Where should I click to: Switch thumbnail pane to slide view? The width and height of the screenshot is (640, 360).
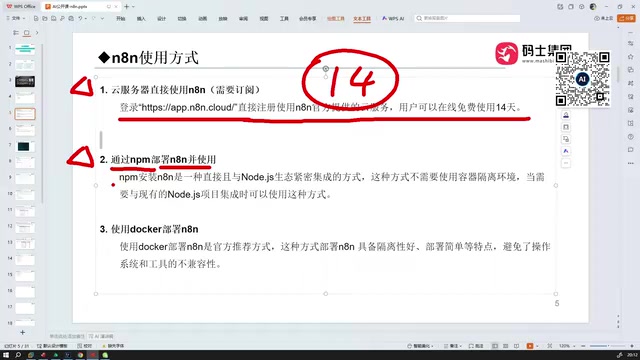coord(27,33)
